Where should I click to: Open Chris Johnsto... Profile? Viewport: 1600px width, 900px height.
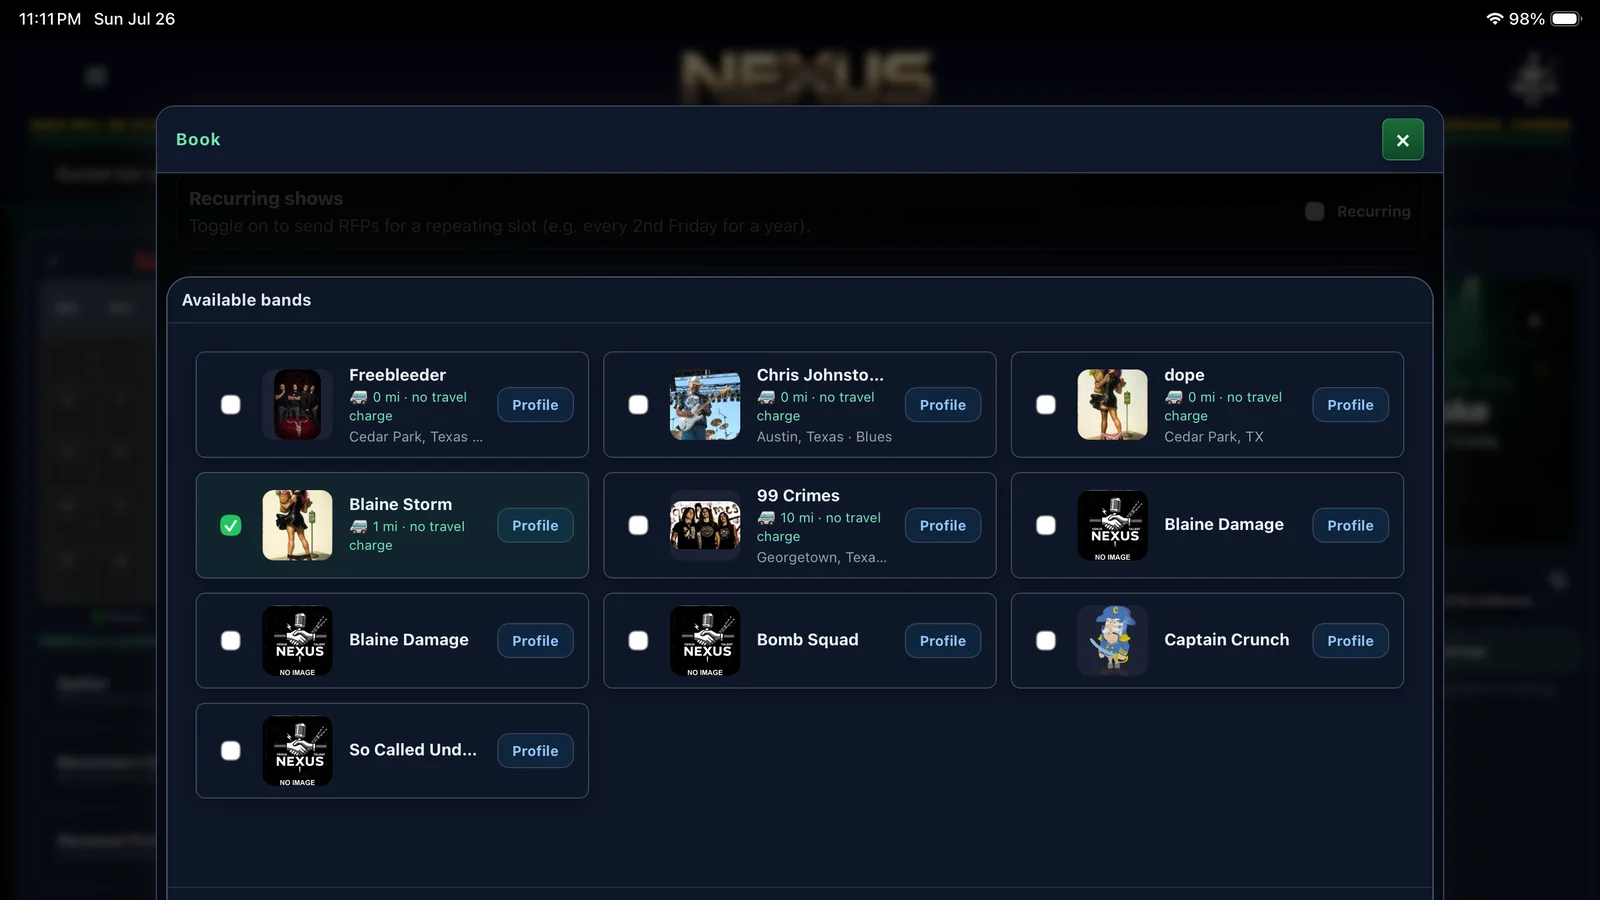(943, 405)
